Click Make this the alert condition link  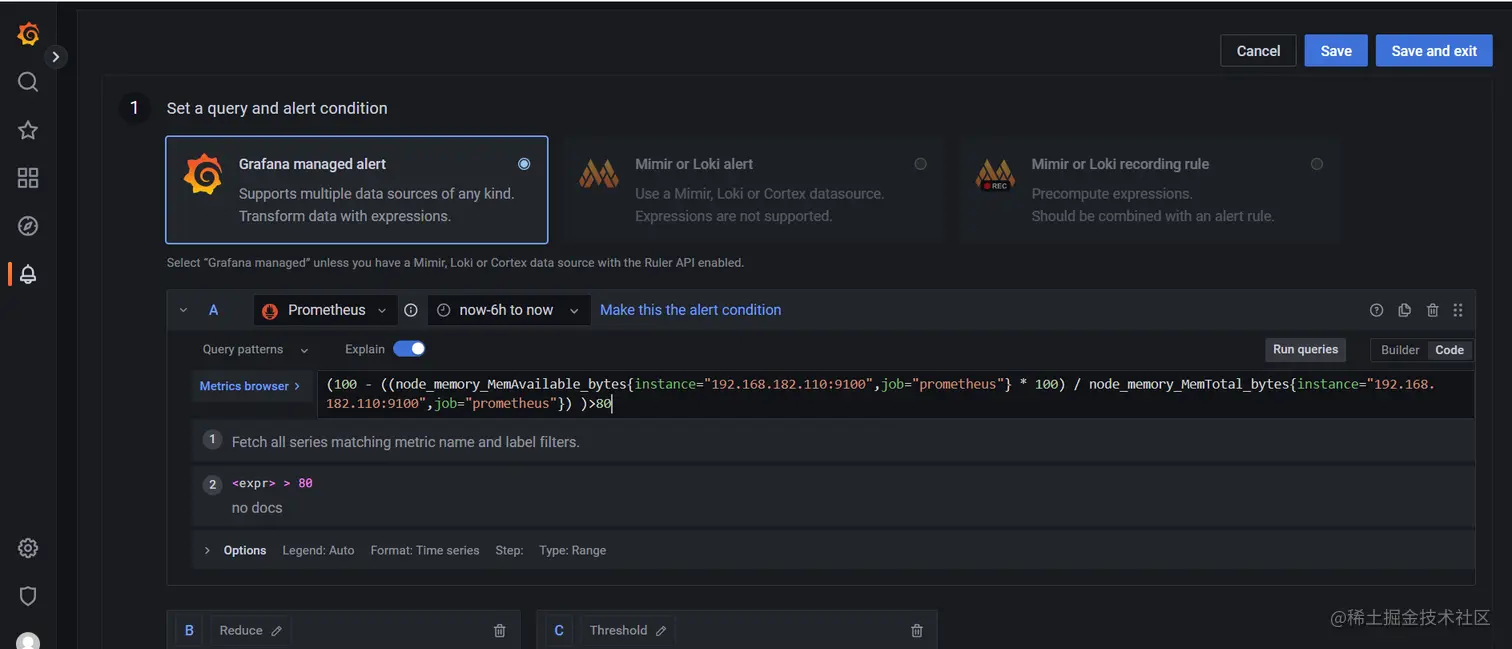tap(691, 310)
